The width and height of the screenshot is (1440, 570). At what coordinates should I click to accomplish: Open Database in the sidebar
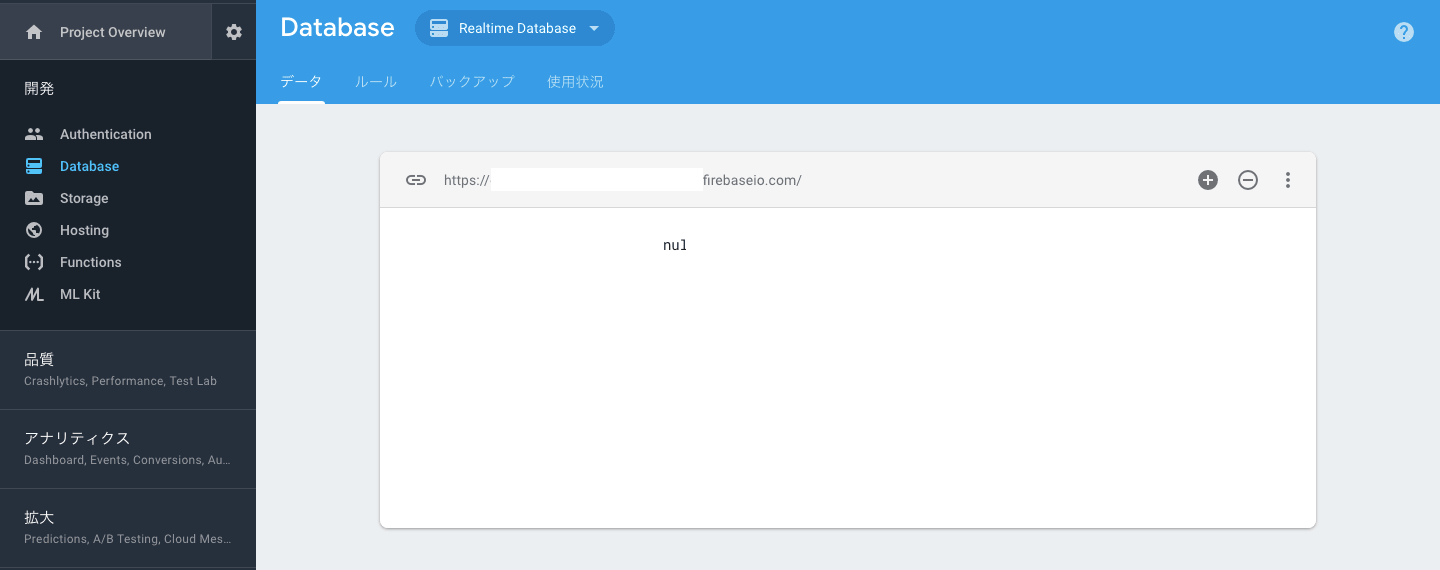128,166
